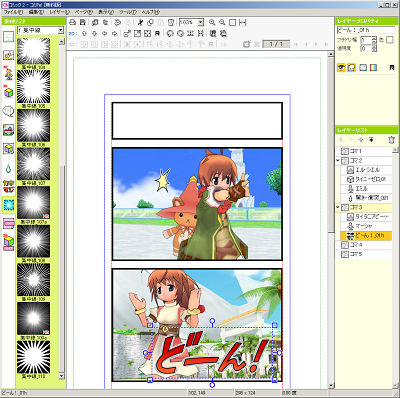Screen dimensions: 400x398
Task: Toggle the eye visibility button in layer properties
Action: coord(341,68)
